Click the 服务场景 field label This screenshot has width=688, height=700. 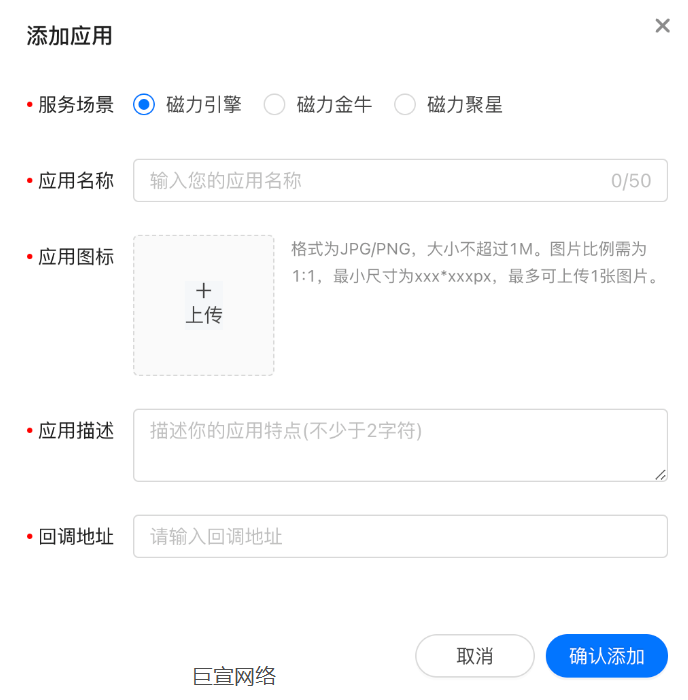click(x=76, y=105)
